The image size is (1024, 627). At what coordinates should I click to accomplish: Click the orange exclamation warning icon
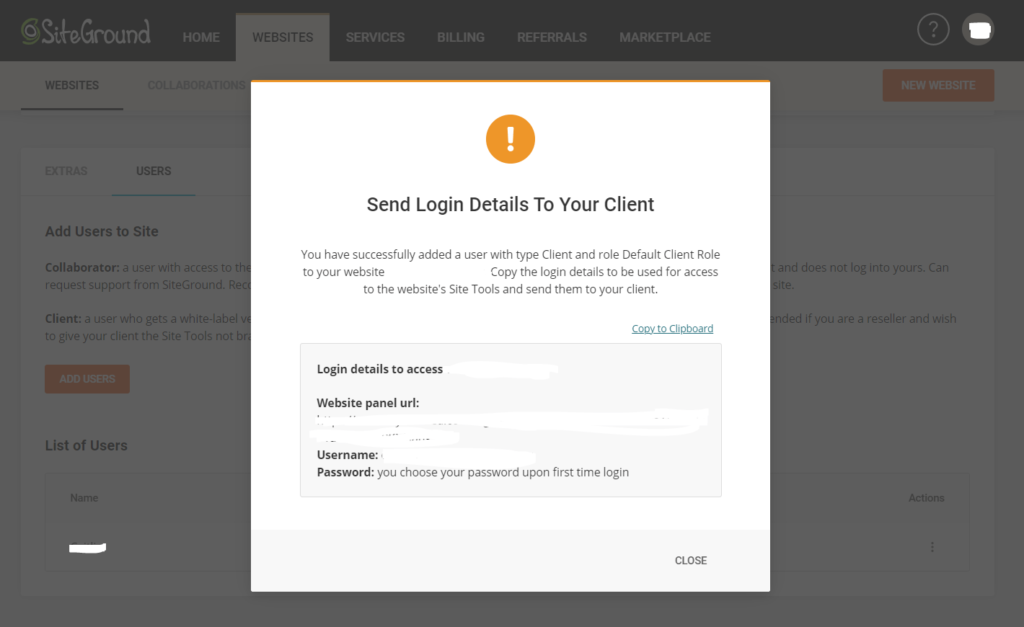510,139
